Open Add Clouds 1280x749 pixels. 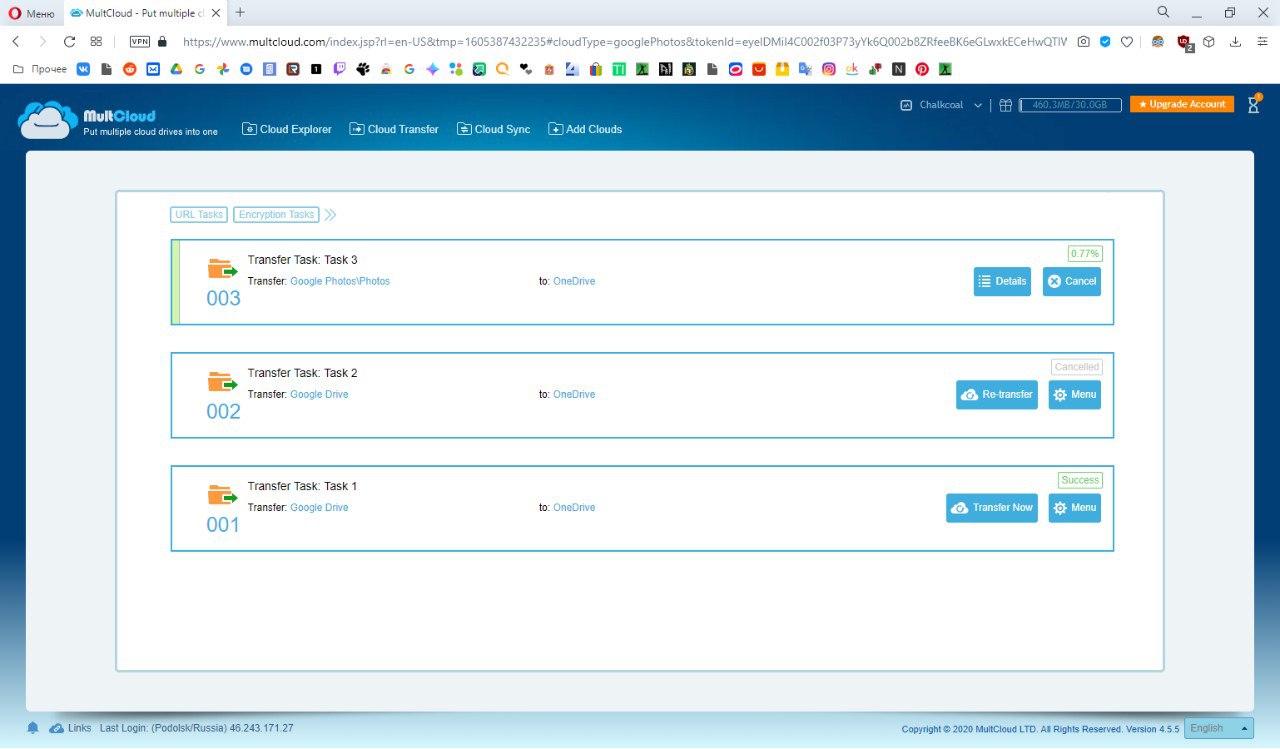click(x=585, y=129)
